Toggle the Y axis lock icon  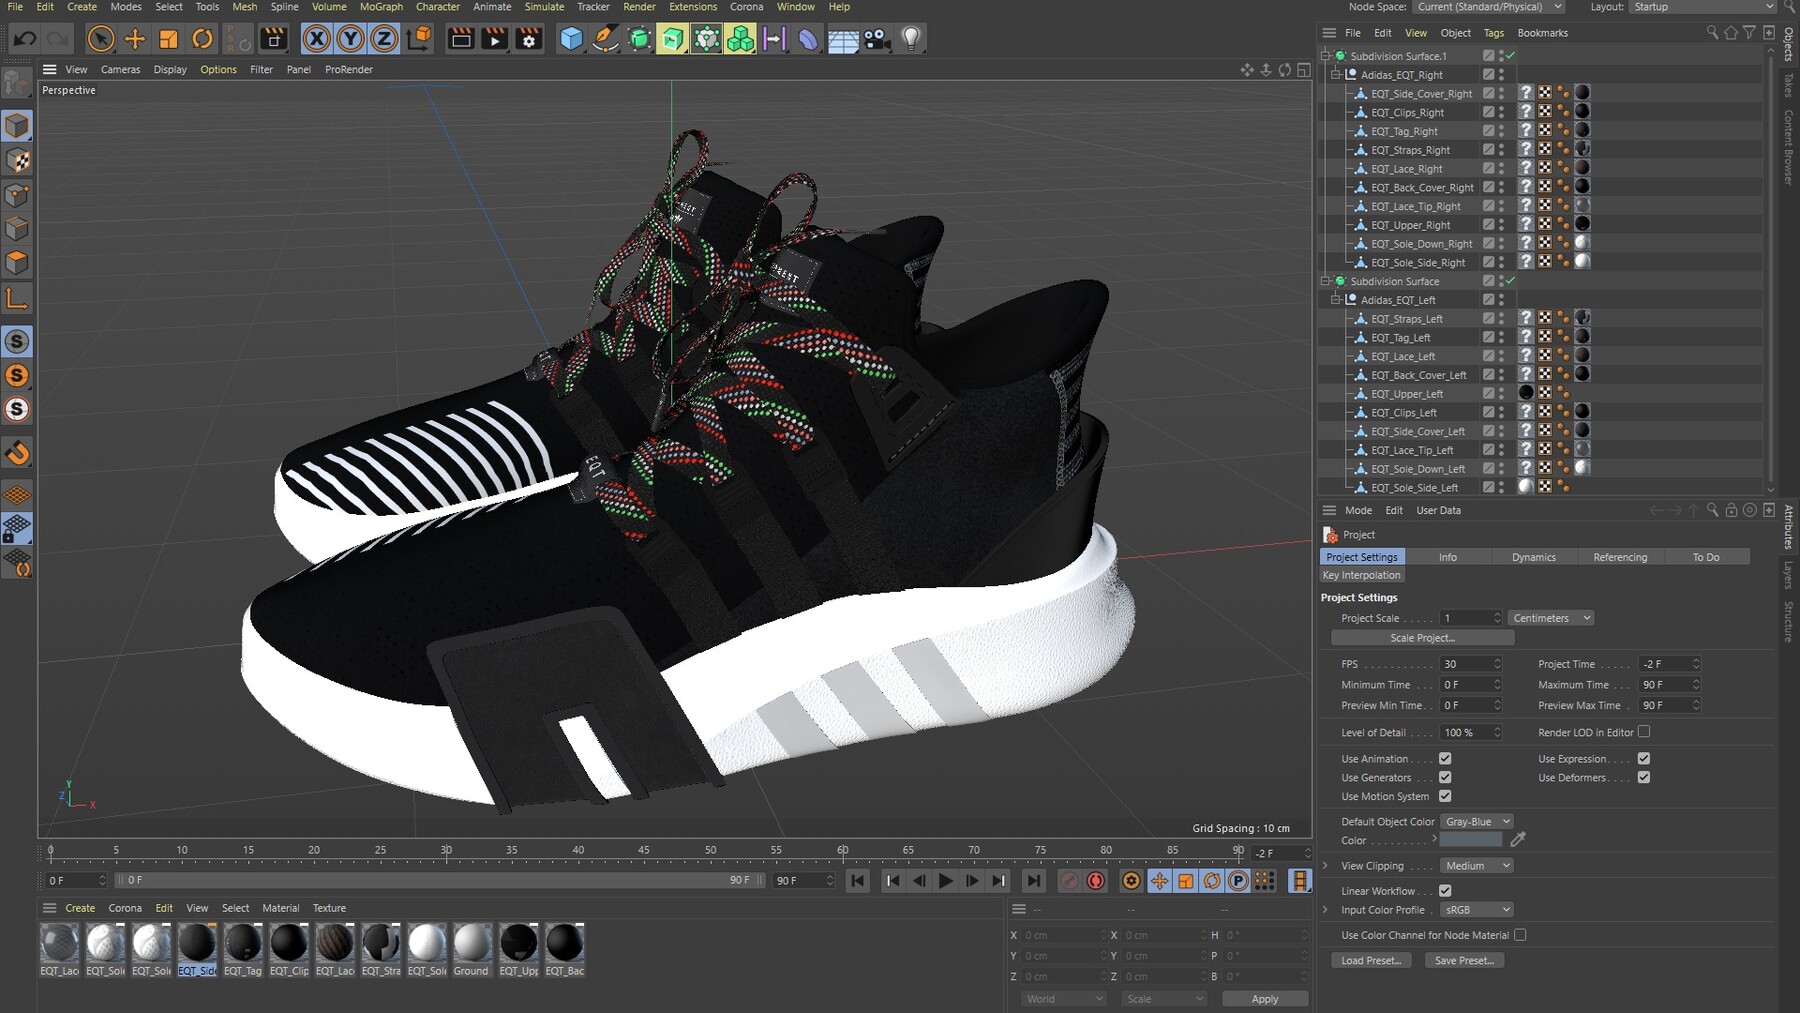point(349,39)
